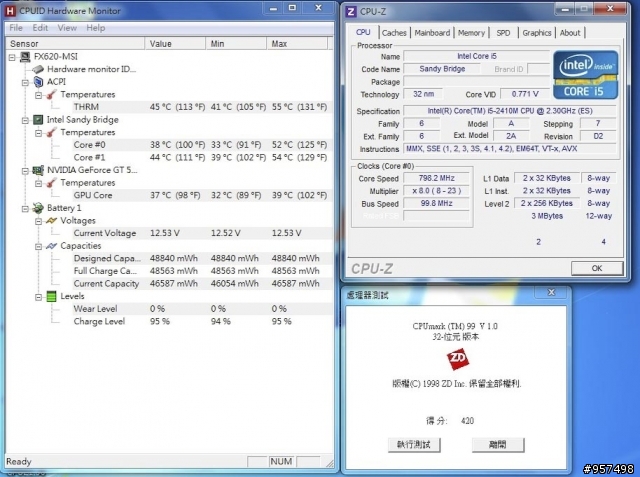This screenshot has width=640, height=477.
Task: Click the Multiplier x 8.0 field
Action: (x=436, y=191)
